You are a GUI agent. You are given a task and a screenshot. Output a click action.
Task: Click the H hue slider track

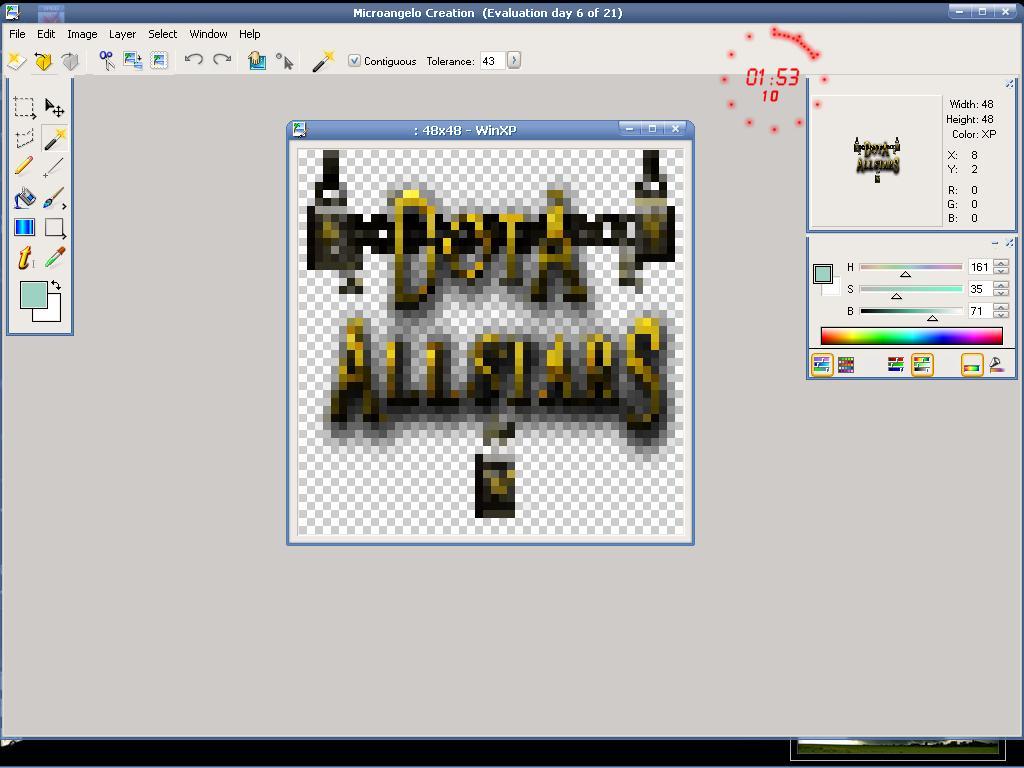tap(911, 267)
